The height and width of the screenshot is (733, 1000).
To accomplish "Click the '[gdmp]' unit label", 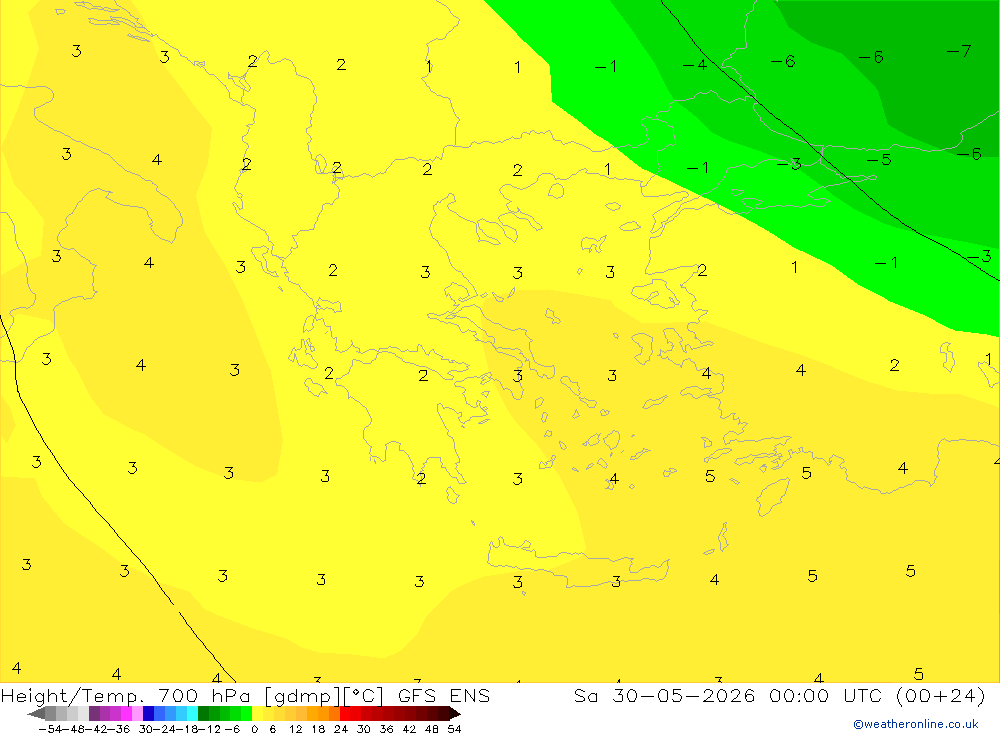I will pyautogui.click(x=303, y=696).
